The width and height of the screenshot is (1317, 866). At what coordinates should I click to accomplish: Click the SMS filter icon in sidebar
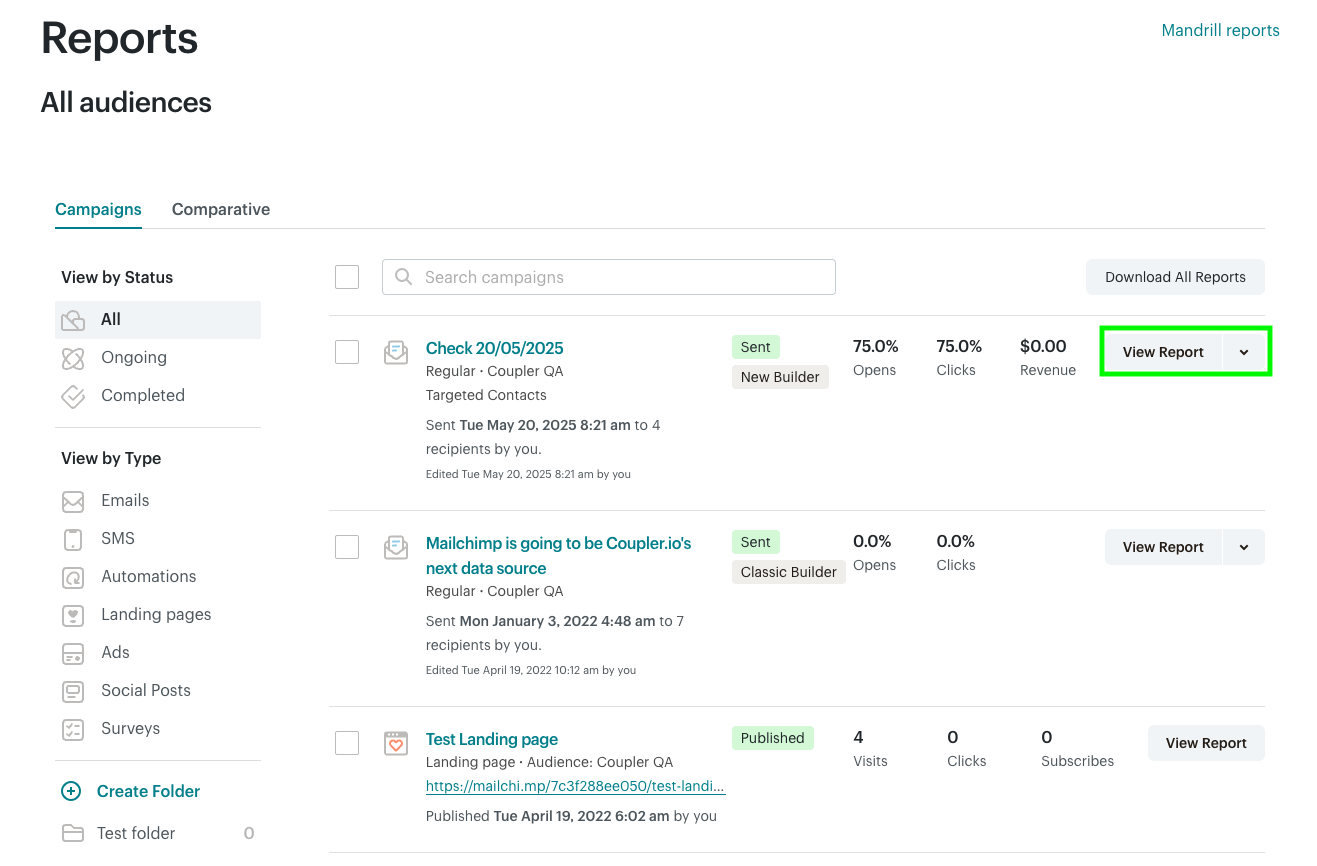coord(72,538)
